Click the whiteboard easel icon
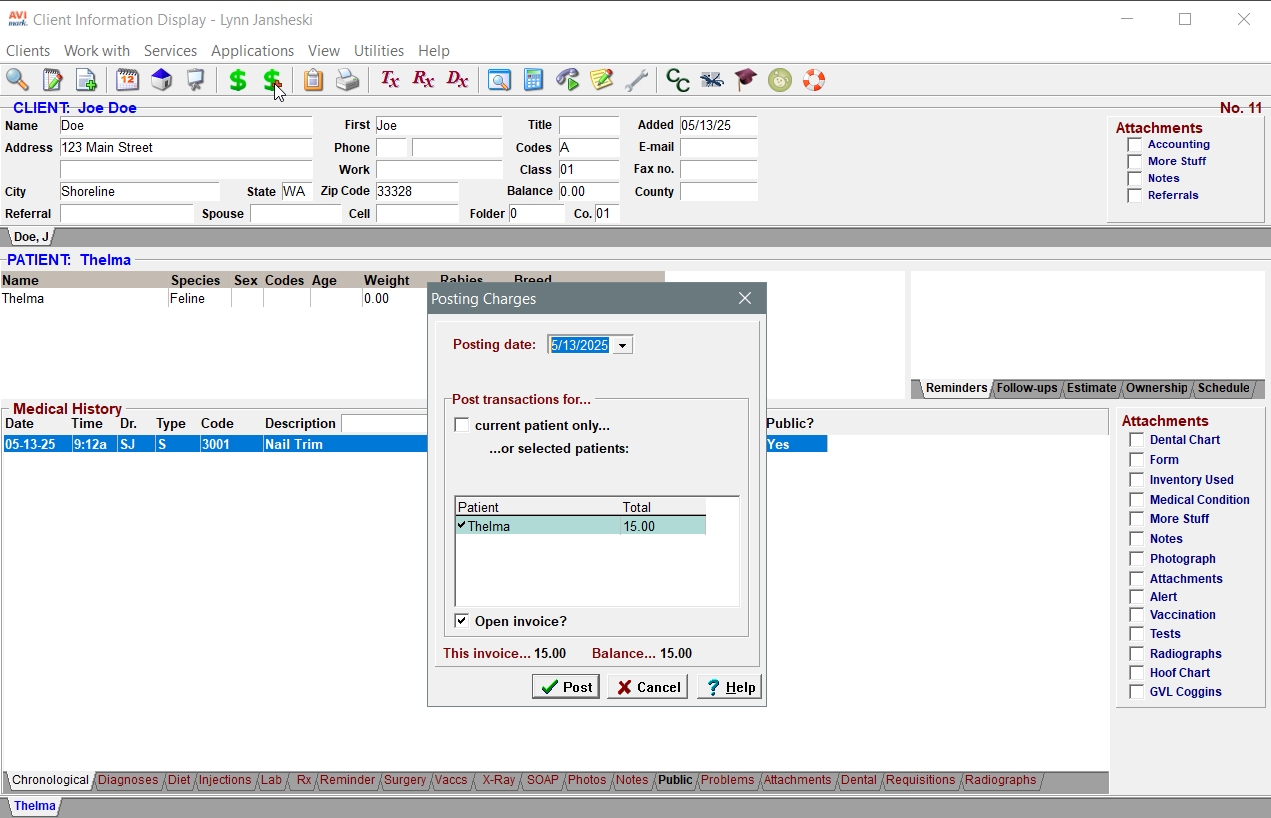 click(196, 80)
